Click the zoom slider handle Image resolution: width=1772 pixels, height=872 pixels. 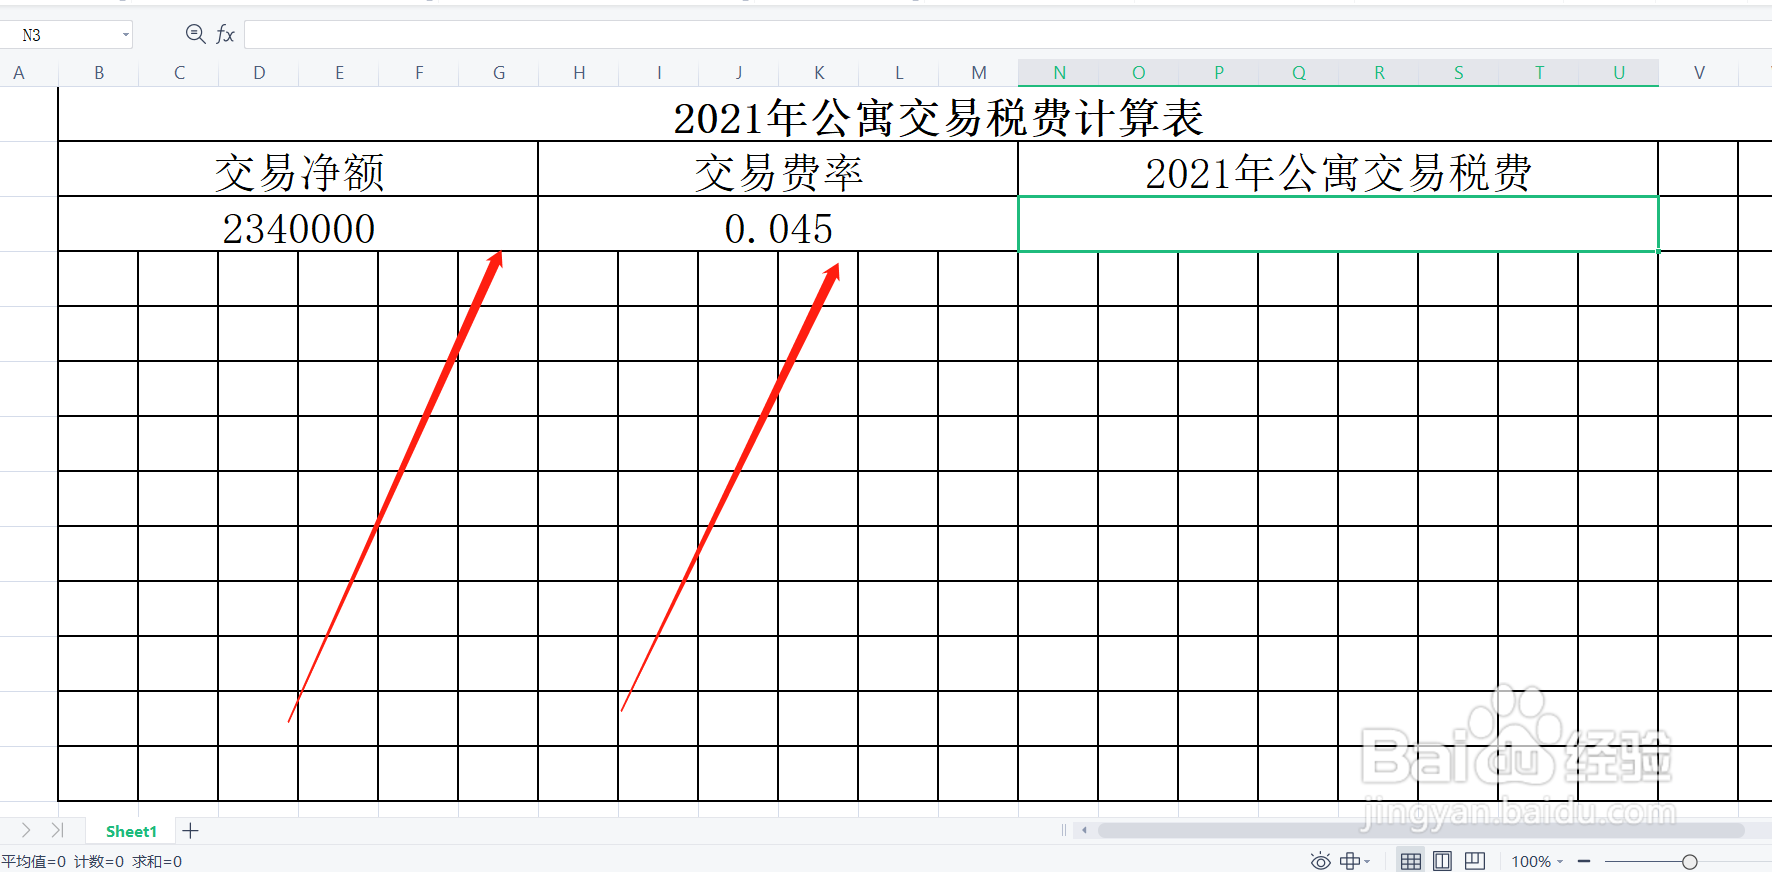1690,861
